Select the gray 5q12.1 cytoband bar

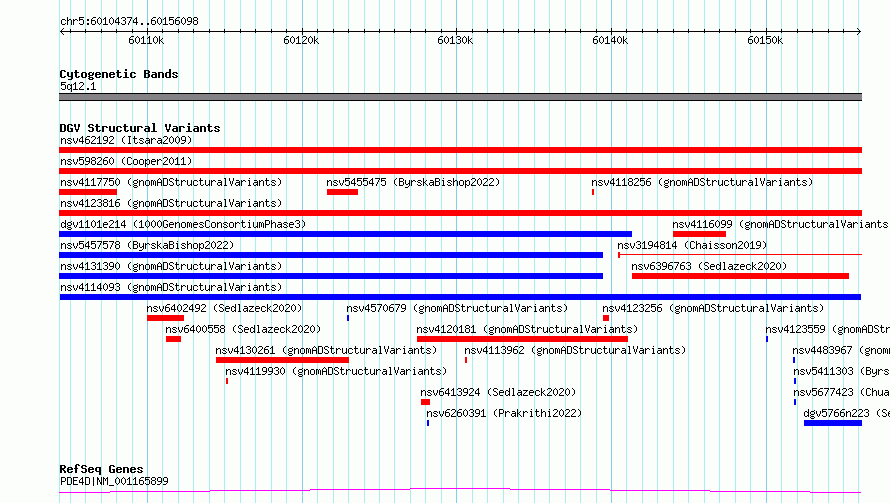pos(460,97)
